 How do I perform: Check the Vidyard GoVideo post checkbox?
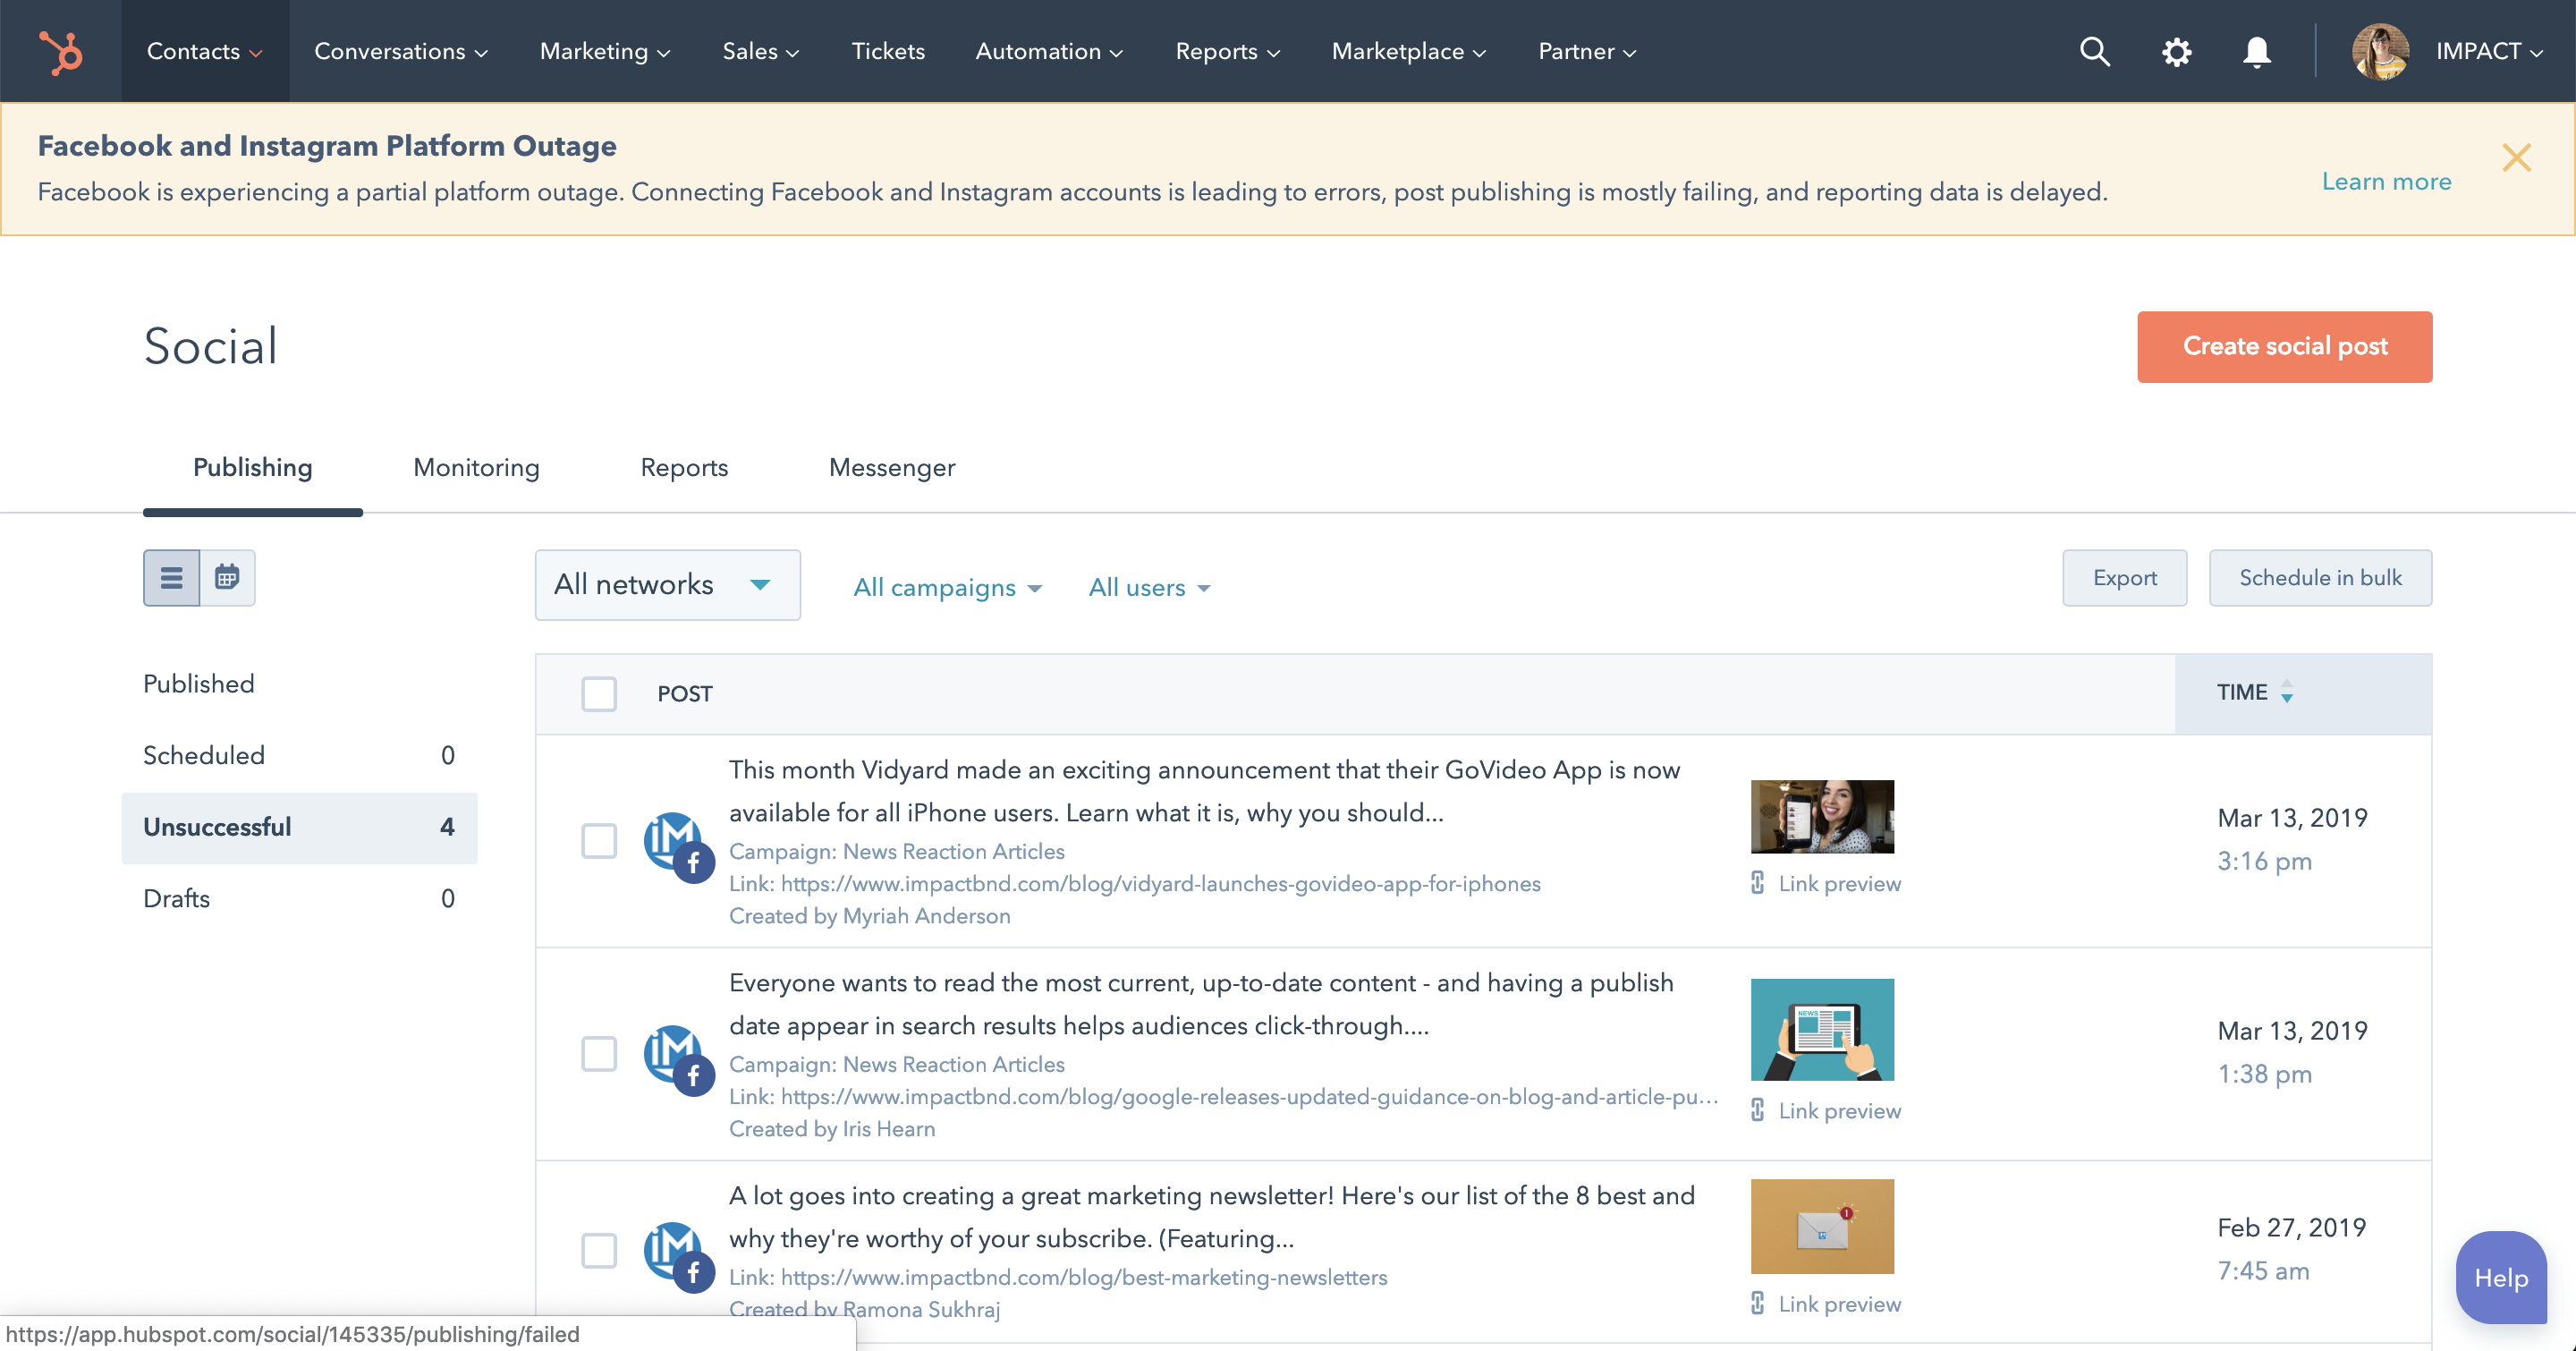599,841
